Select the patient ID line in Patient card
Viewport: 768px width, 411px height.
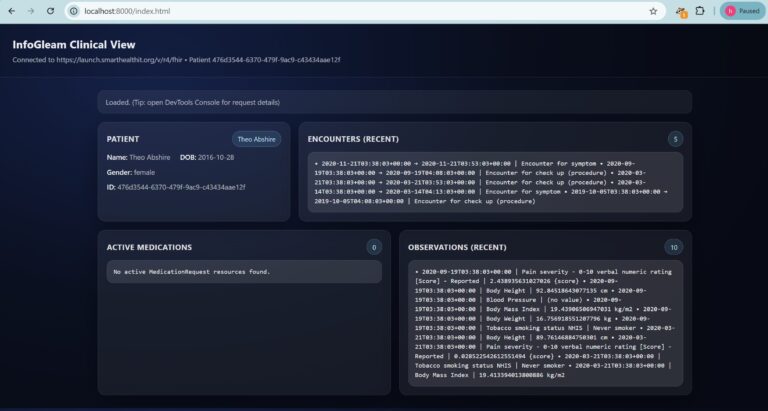[x=176, y=187]
